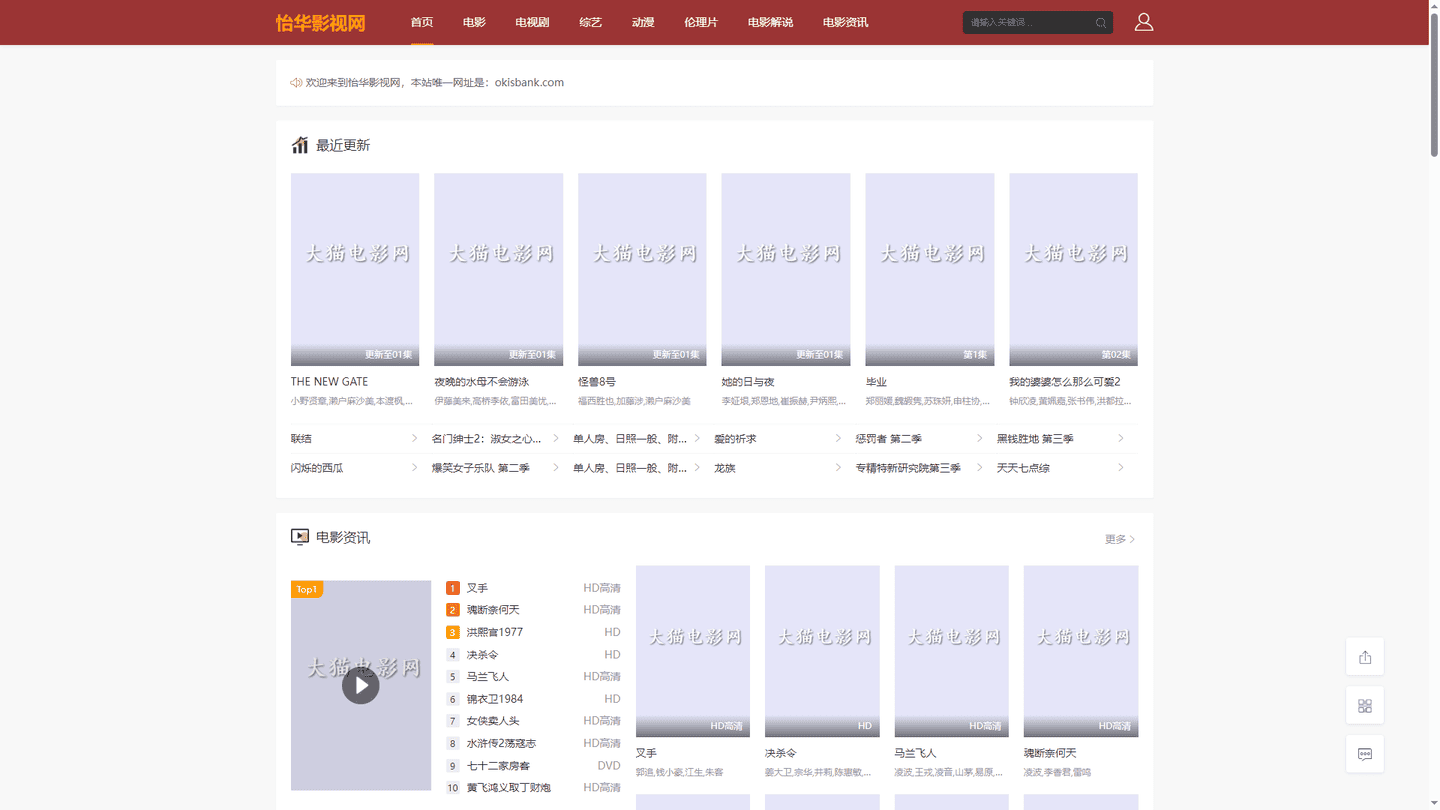Open the 夜晚的水母不会游泳 poster thumbnail
This screenshot has height=810, width=1440.
[x=498, y=269]
